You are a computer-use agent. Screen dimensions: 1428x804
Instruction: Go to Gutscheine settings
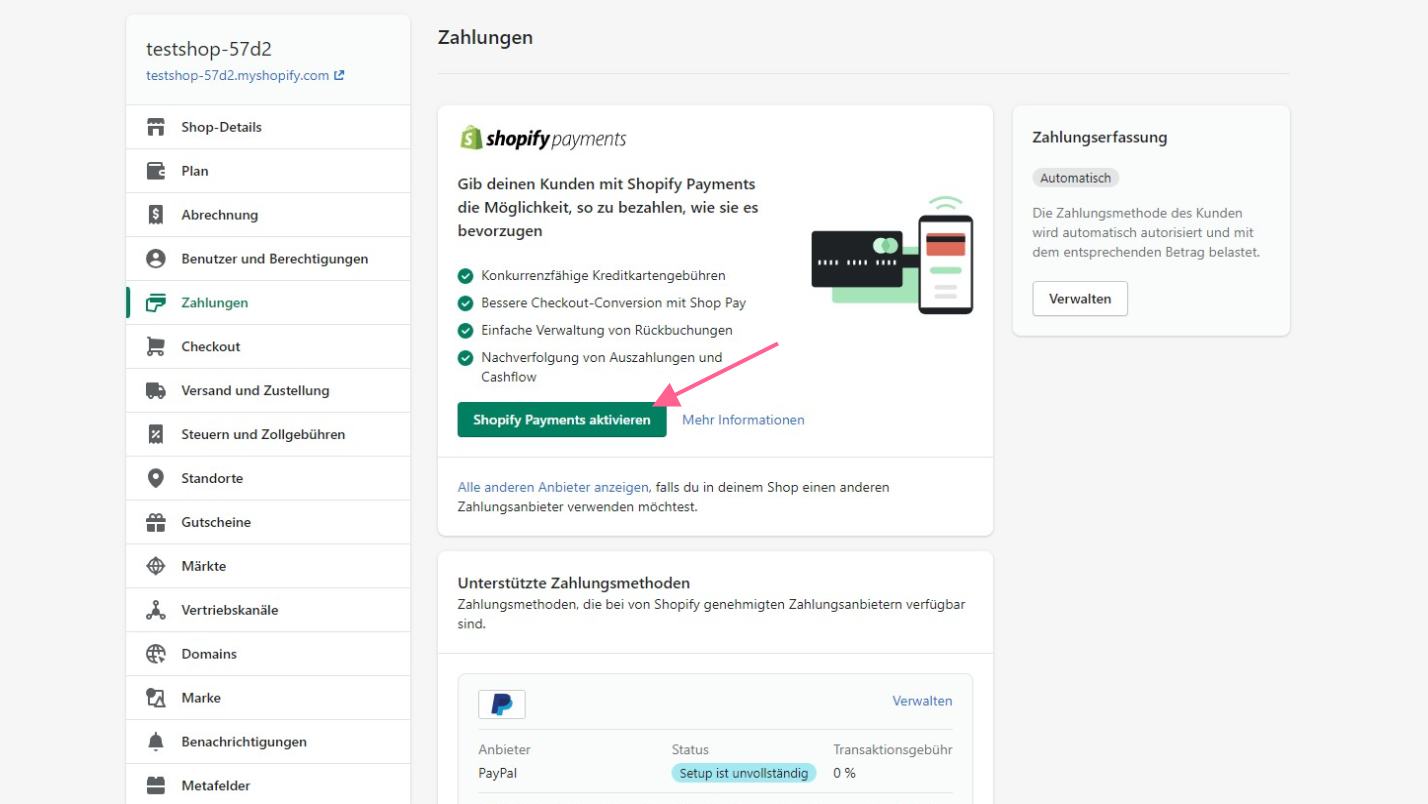[x=268, y=523]
